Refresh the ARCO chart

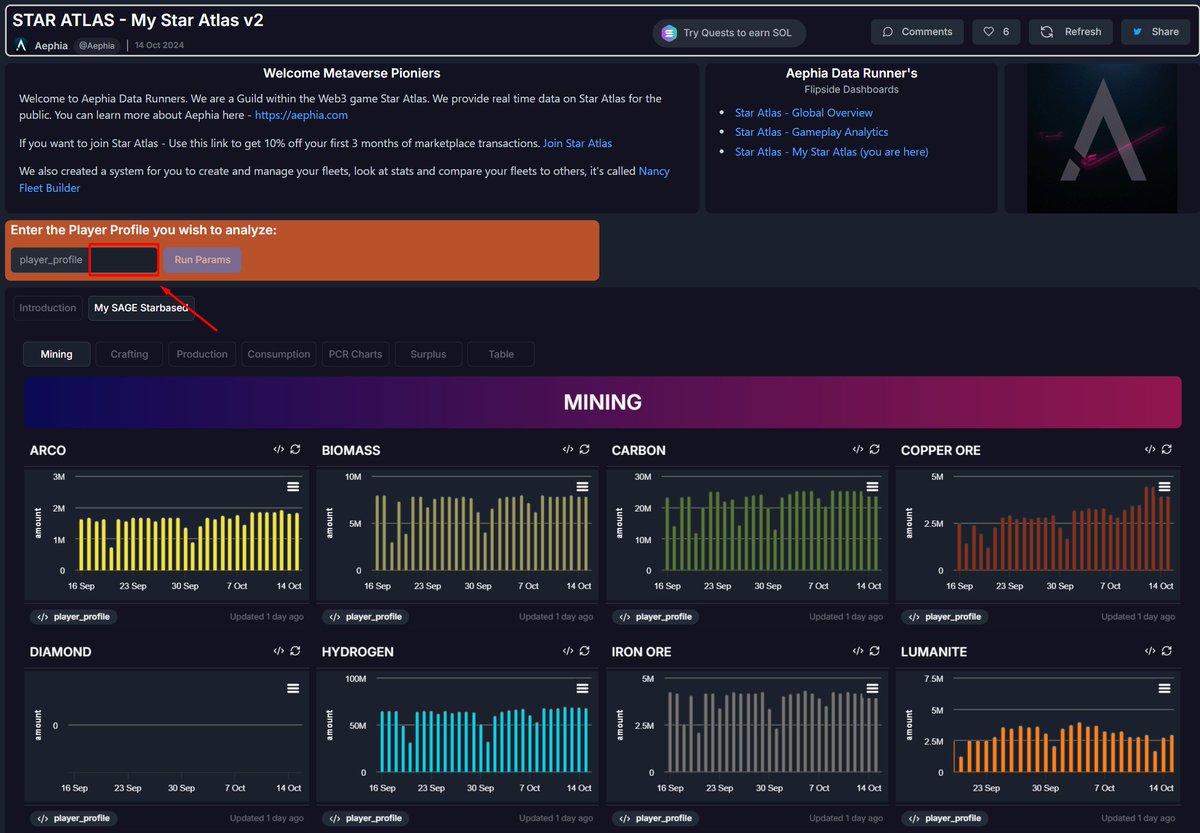(295, 450)
